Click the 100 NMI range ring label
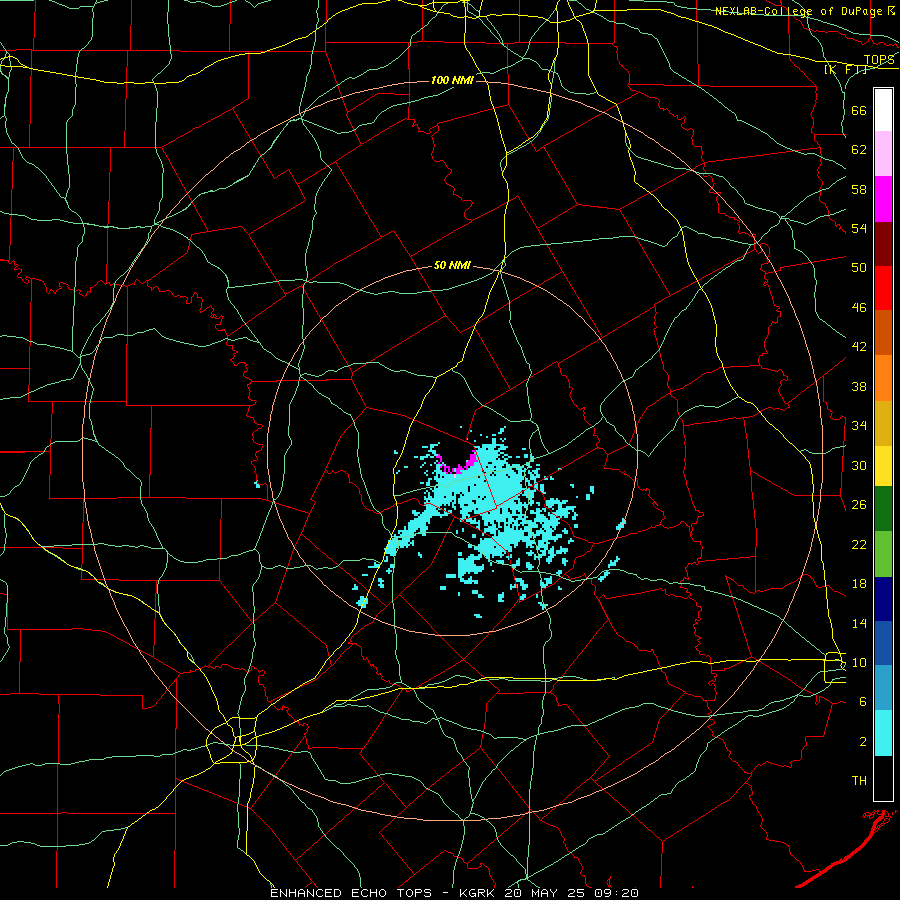The height and width of the screenshot is (900, 900). tap(452, 80)
